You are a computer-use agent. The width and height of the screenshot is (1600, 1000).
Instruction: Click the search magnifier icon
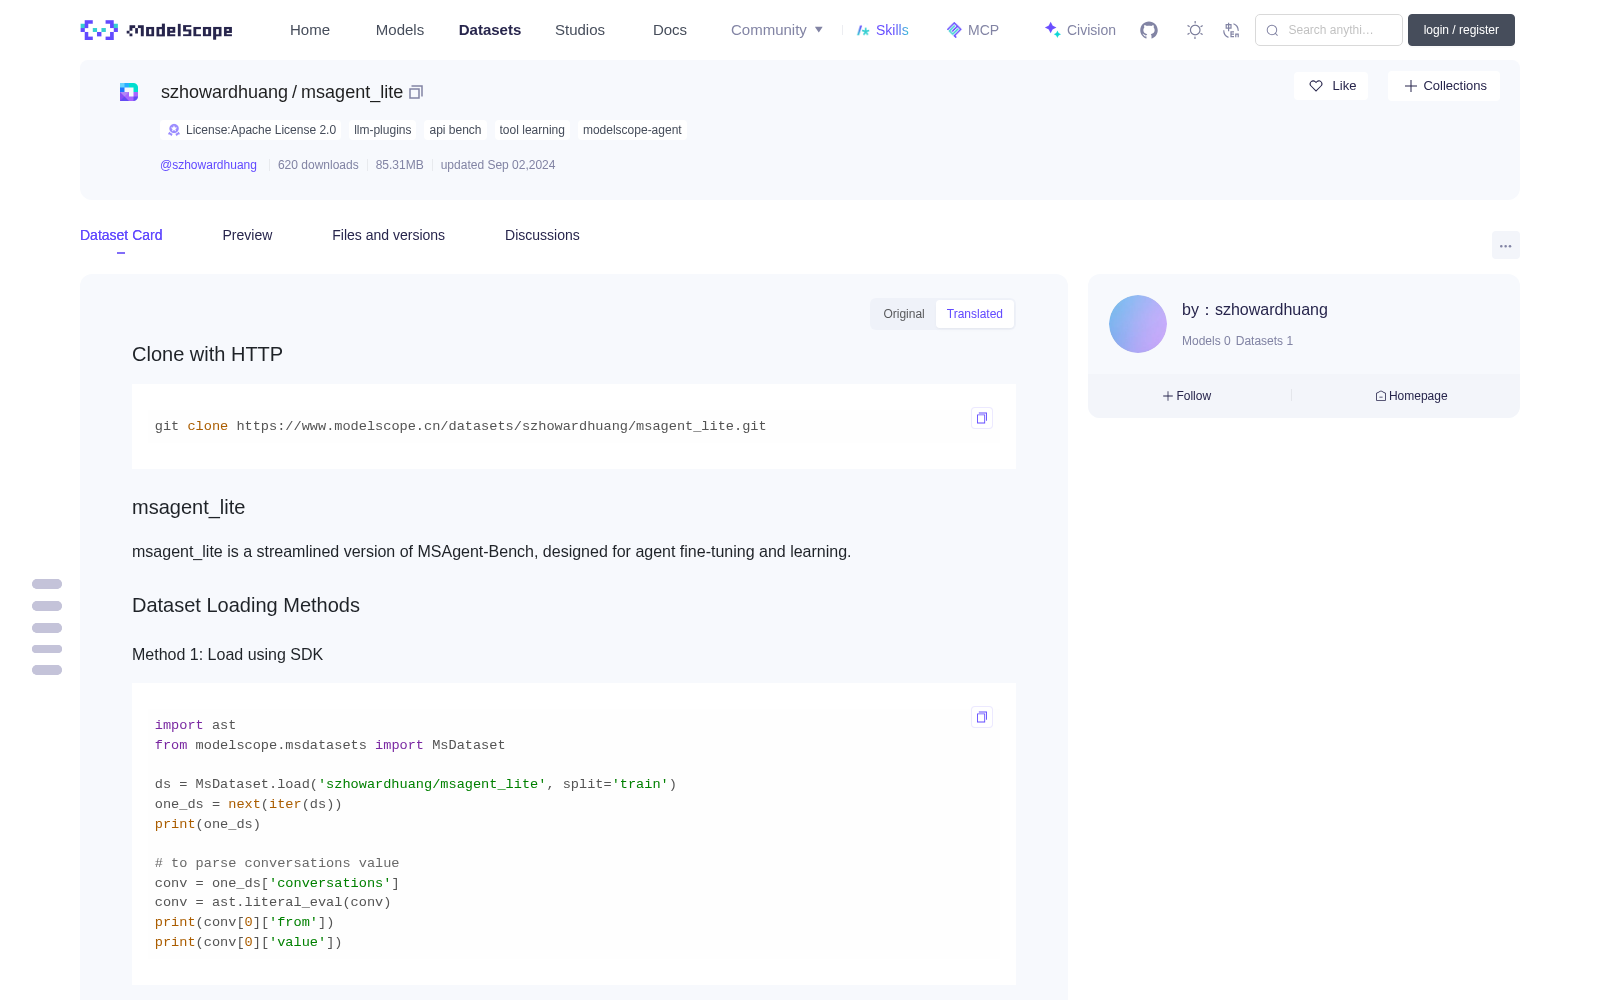1272,30
